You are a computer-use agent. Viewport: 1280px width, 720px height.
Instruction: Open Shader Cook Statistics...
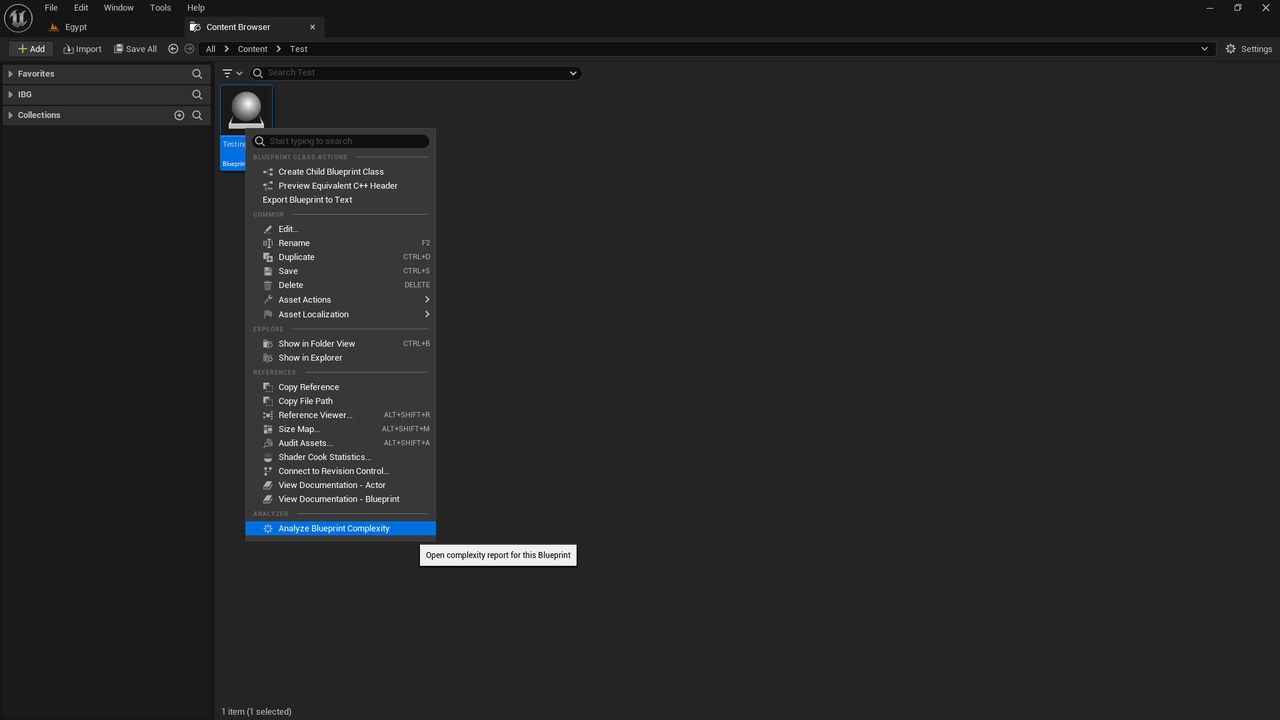point(340,457)
